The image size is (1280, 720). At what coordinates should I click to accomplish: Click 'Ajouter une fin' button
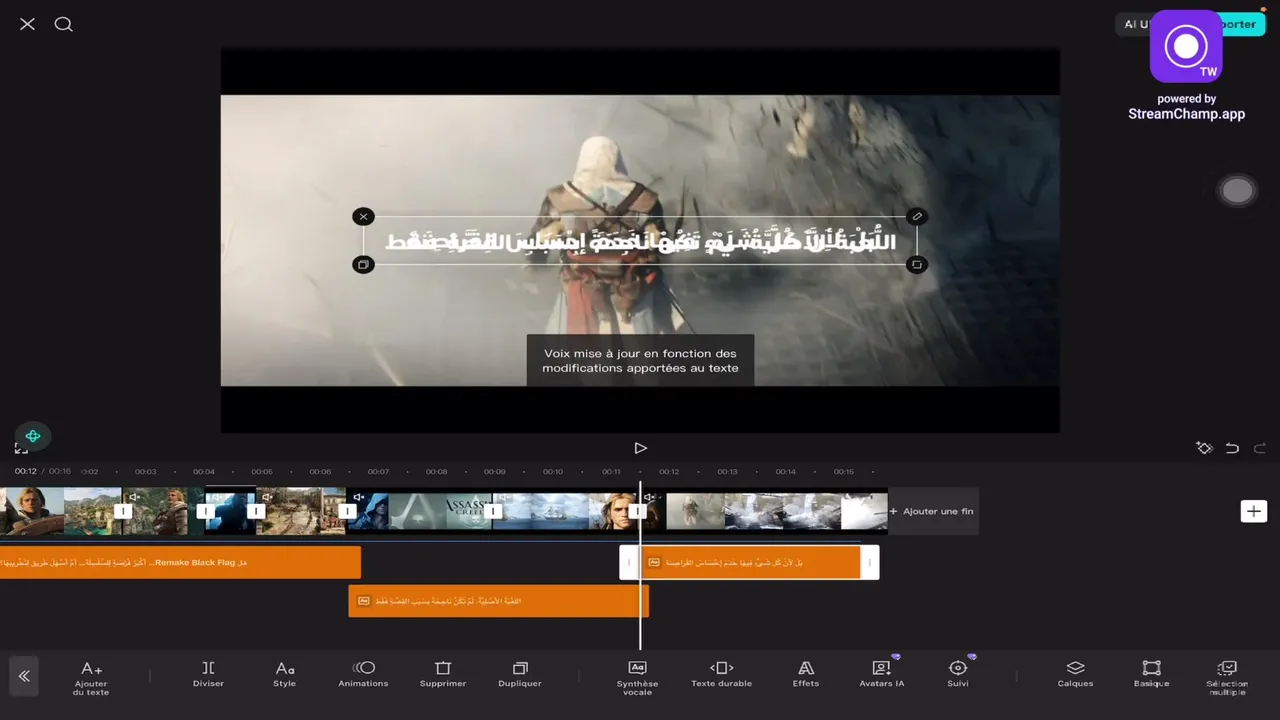[932, 511]
